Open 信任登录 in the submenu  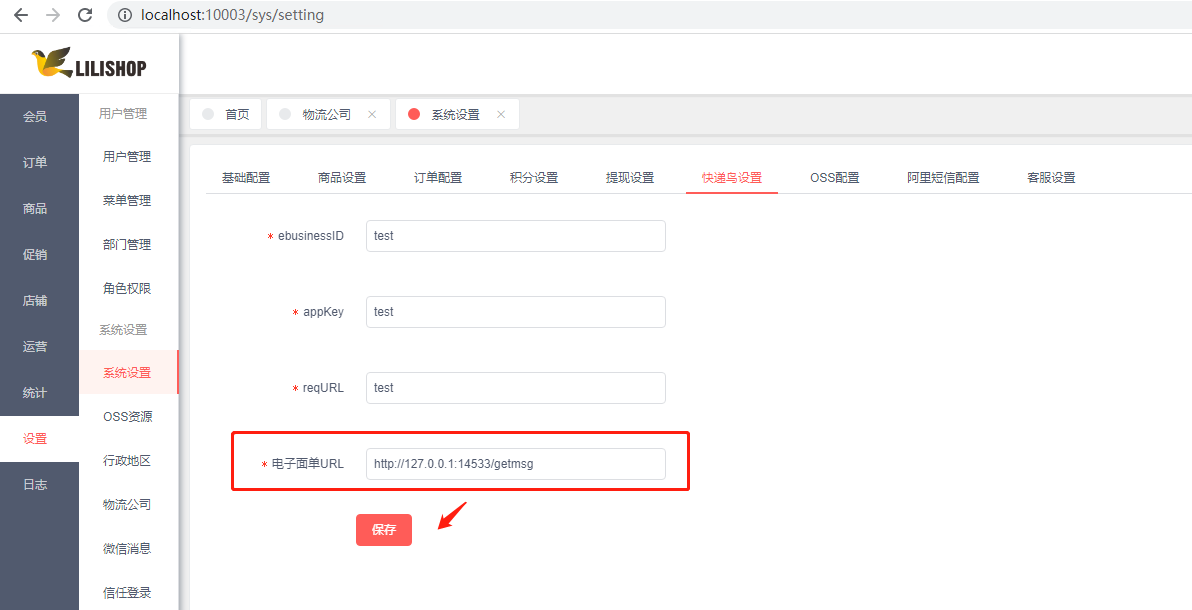(x=128, y=593)
